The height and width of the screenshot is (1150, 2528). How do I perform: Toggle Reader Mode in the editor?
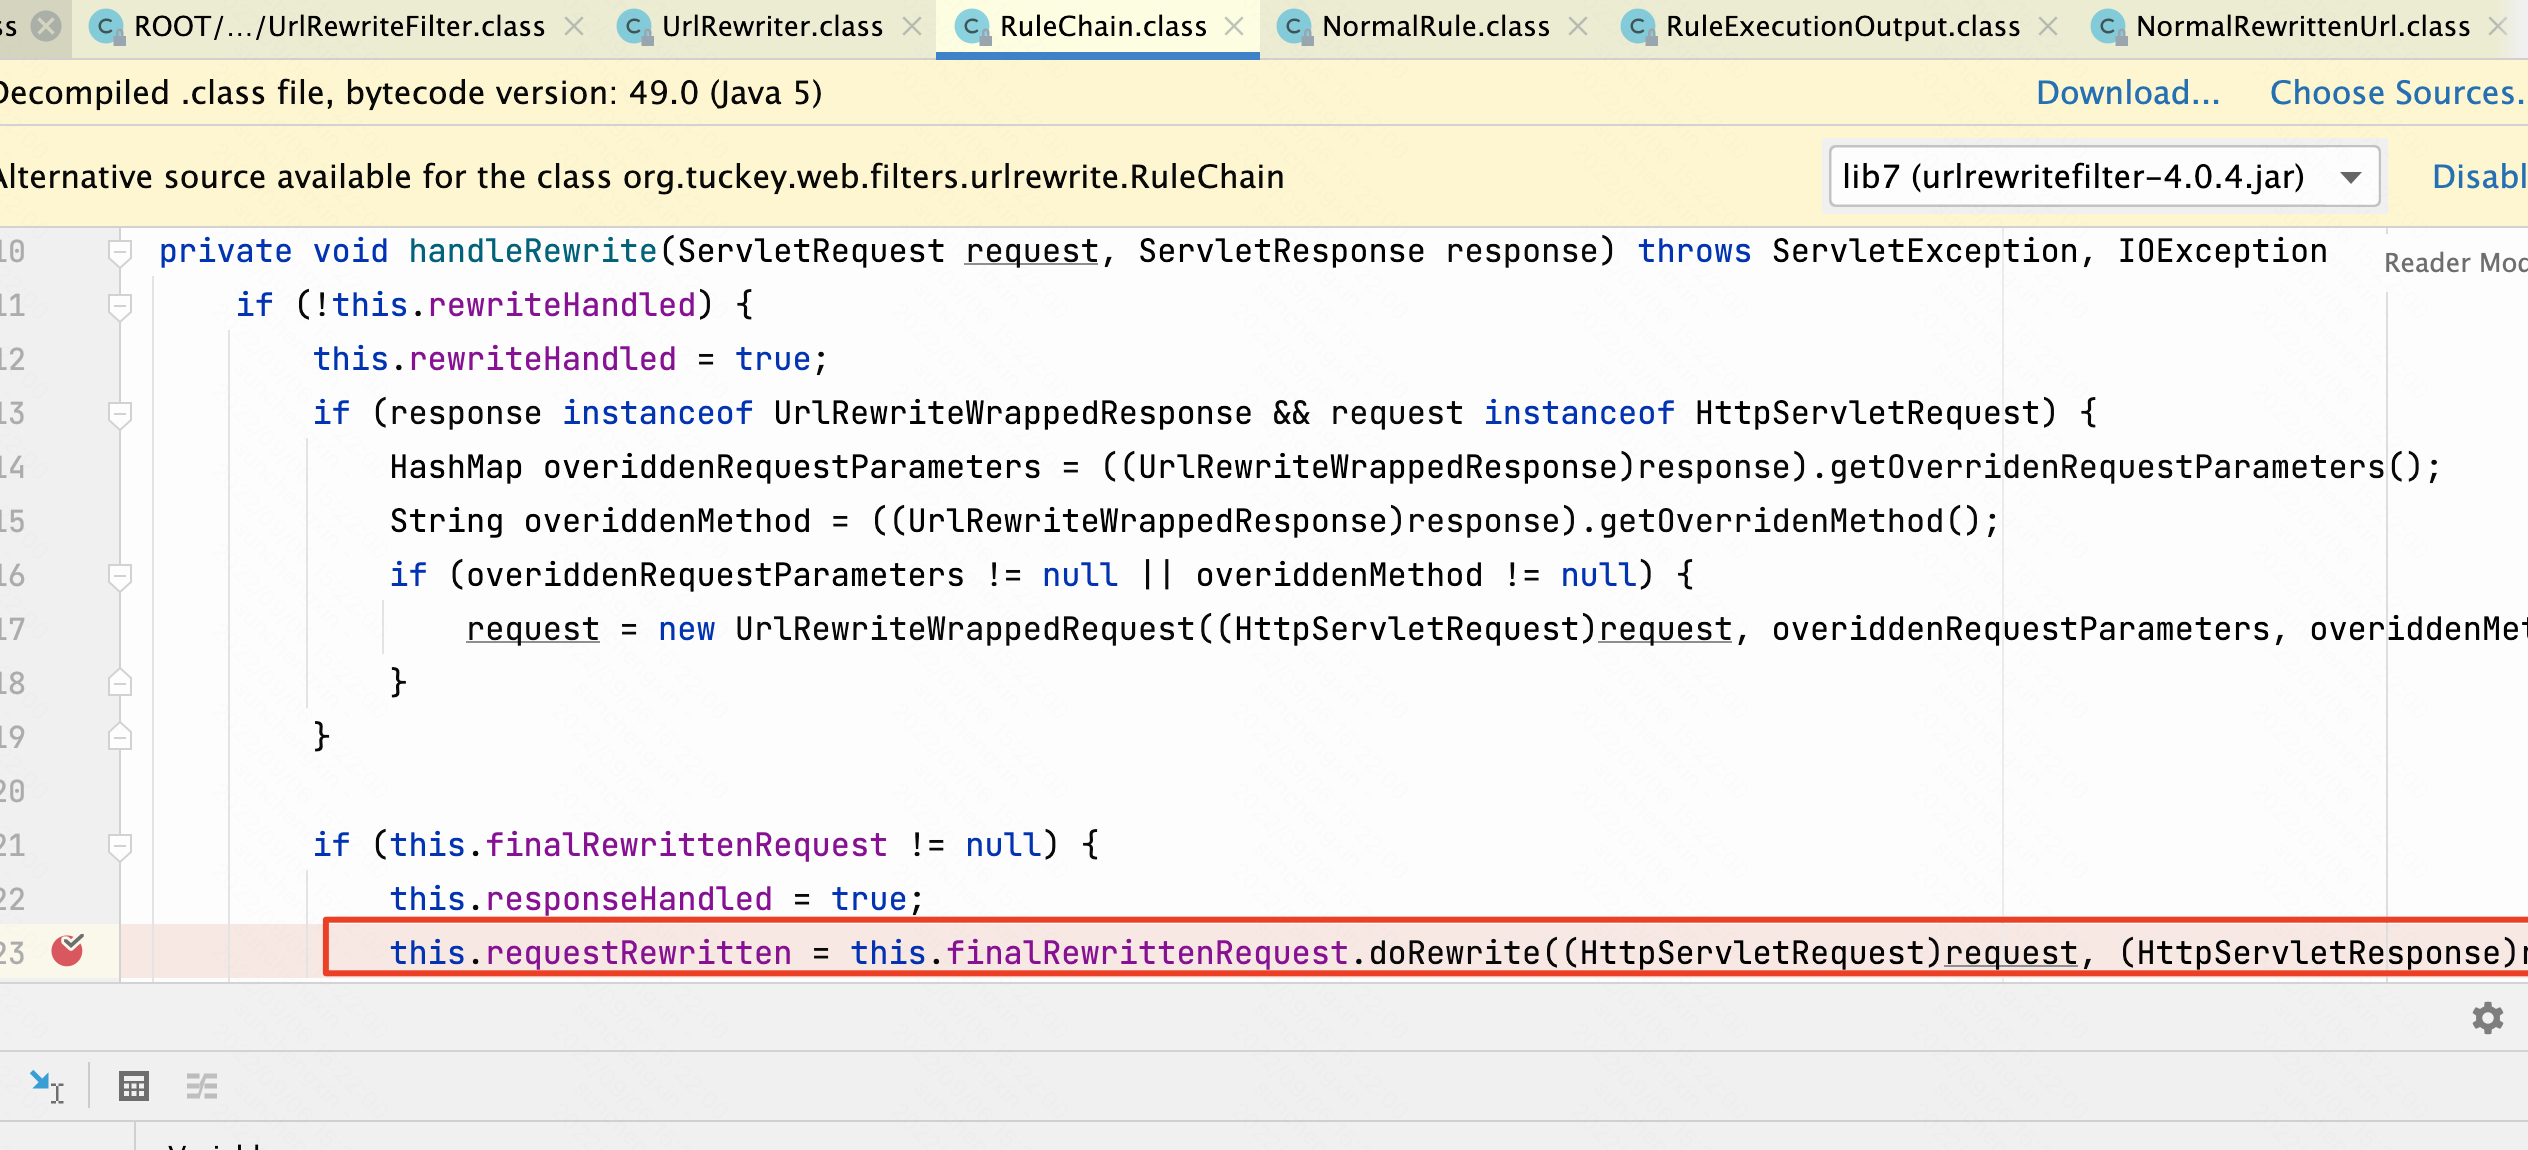[2455, 263]
